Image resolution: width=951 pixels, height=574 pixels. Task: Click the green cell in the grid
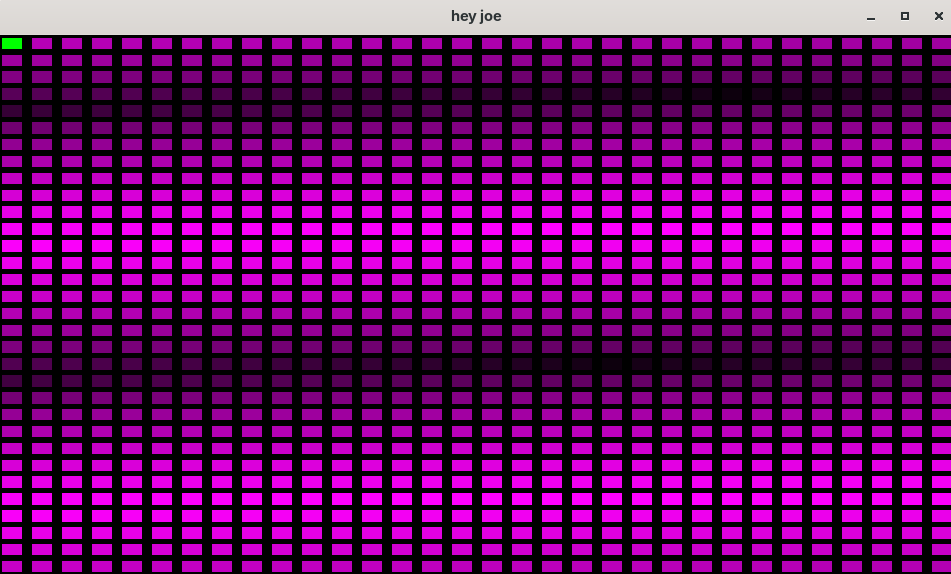12,43
